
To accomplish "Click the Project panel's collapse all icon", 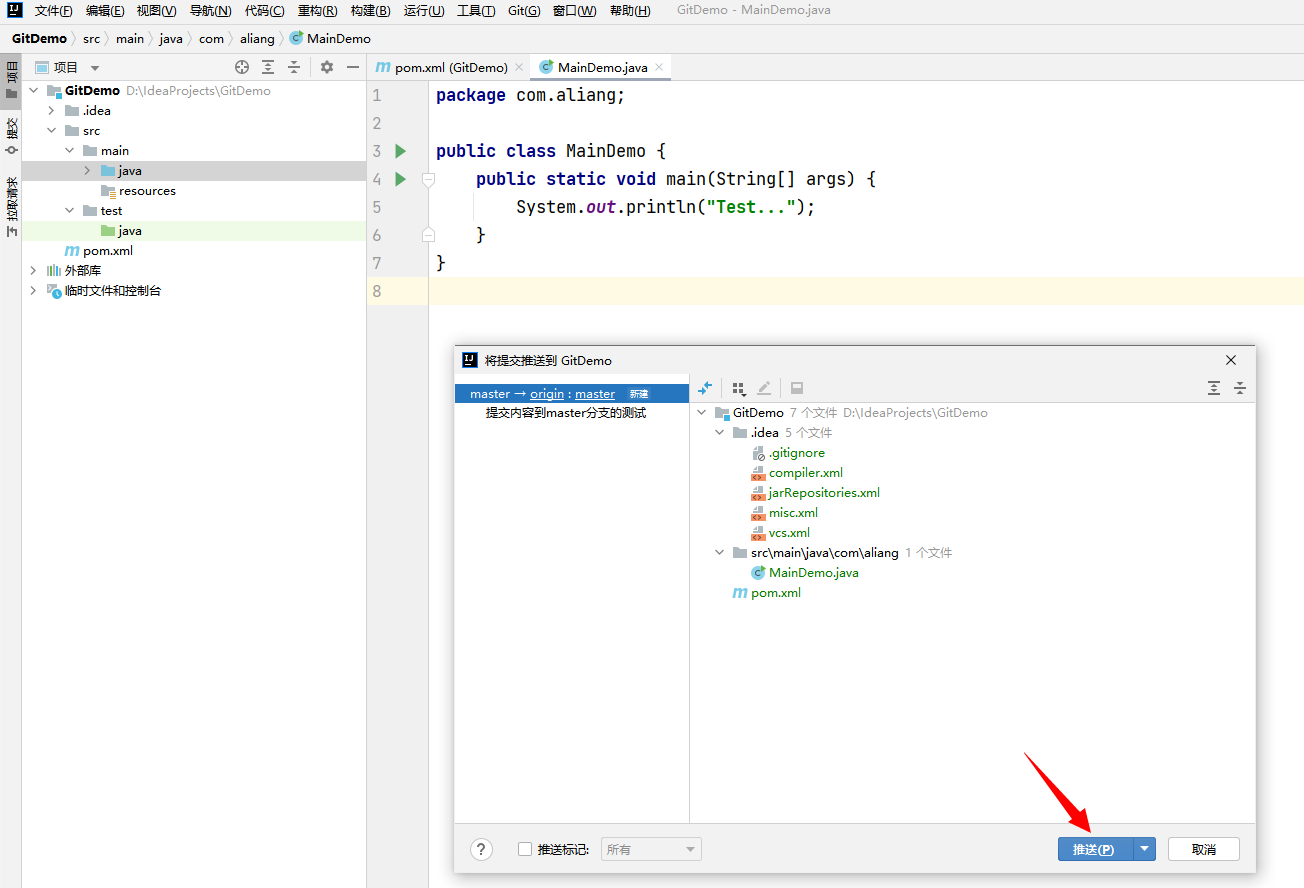I will [294, 67].
